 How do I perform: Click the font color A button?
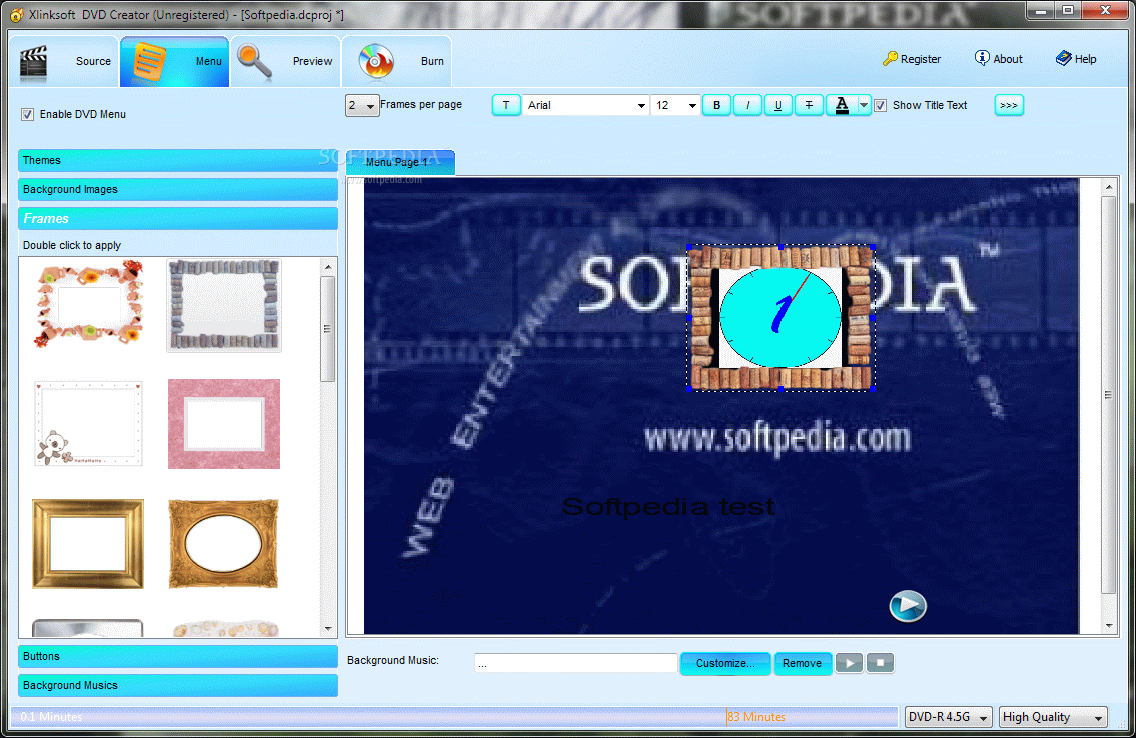[x=842, y=106]
